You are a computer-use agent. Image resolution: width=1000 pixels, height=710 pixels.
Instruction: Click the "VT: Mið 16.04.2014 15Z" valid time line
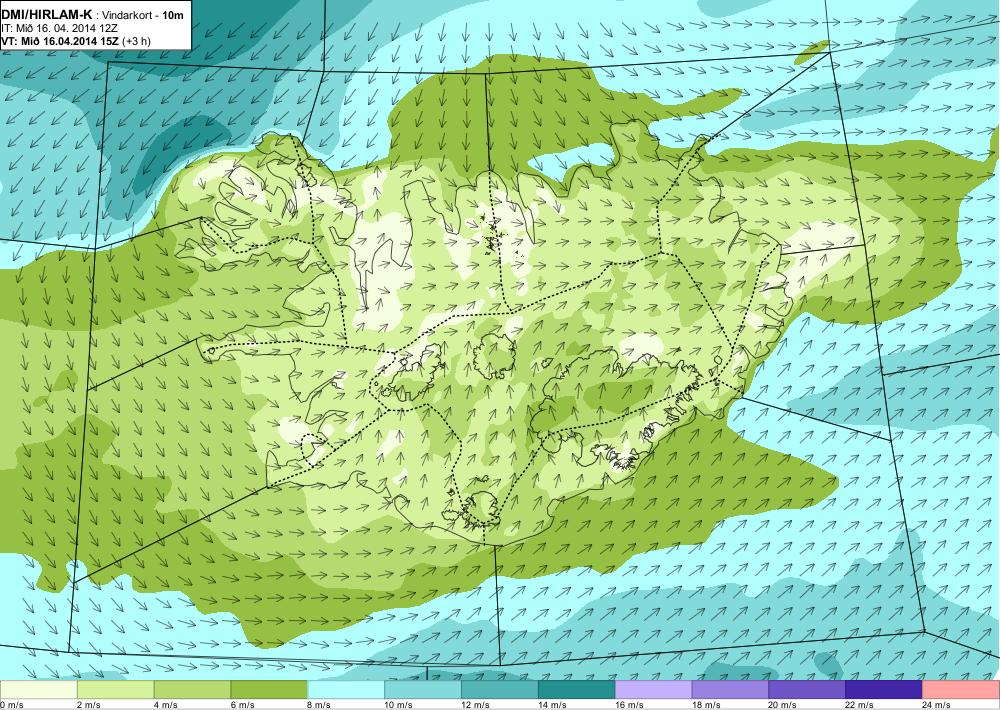(59, 41)
